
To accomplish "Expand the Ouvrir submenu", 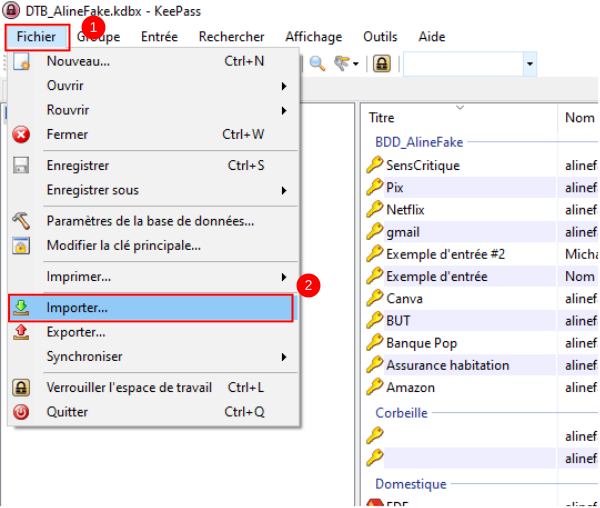I will tap(153, 86).
